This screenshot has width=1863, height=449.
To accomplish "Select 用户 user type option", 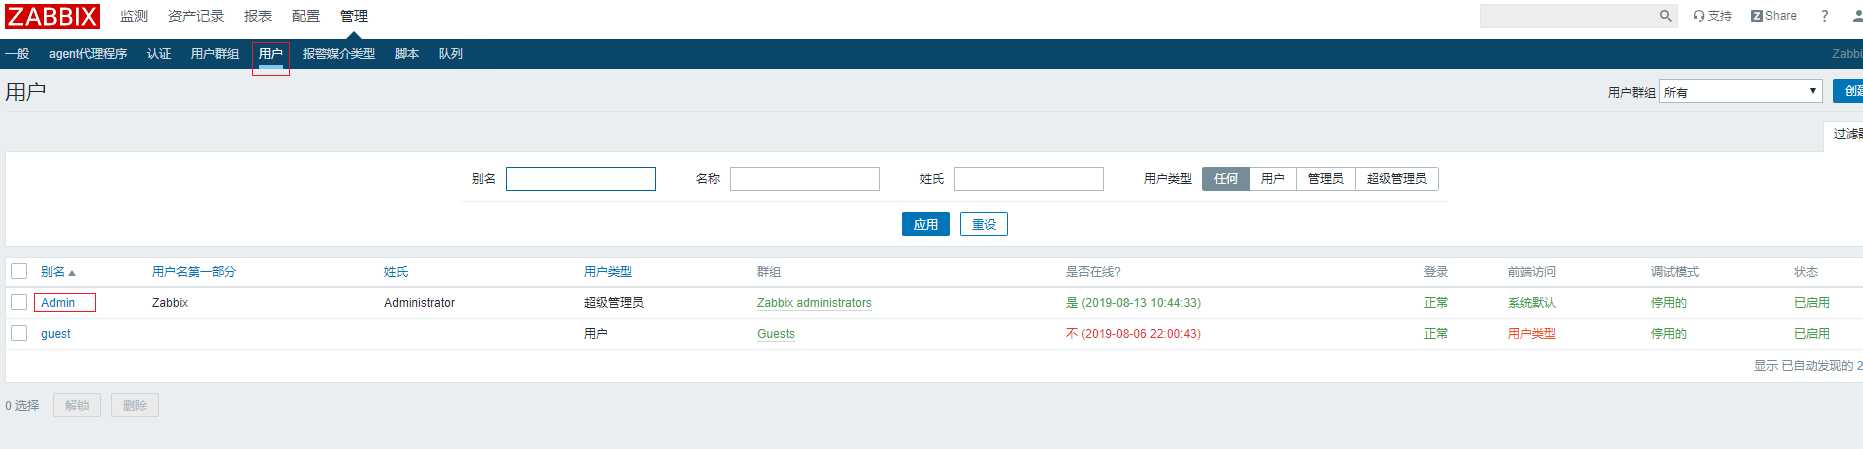I will (x=1273, y=179).
